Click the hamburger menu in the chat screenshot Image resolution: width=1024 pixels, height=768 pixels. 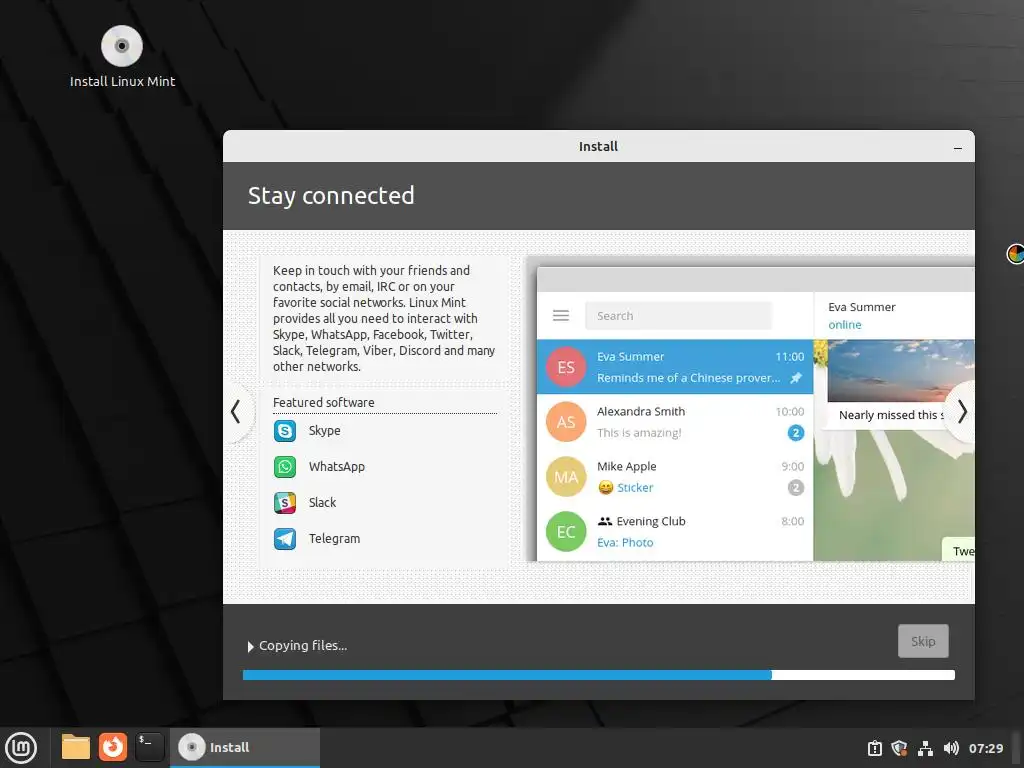[x=561, y=316]
